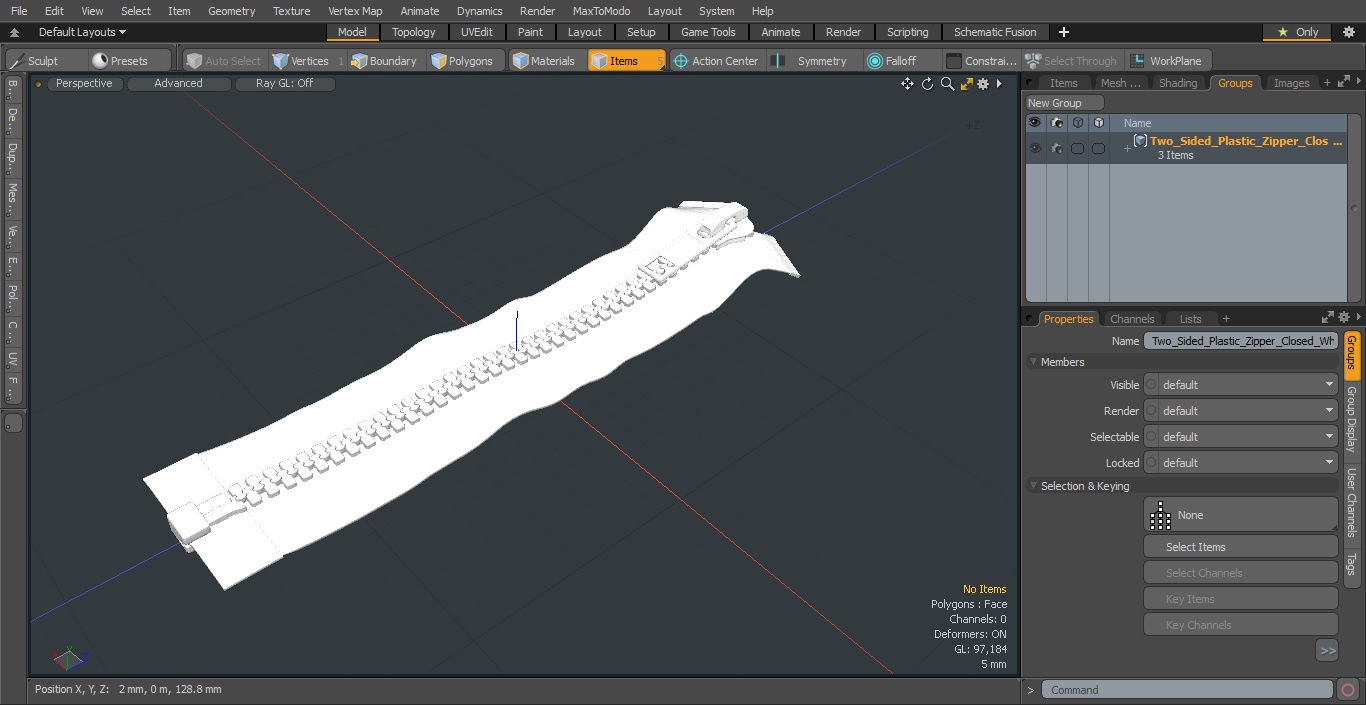This screenshot has width=1366, height=705.
Task: Open the User Channels vertical tab
Action: click(x=1352, y=503)
